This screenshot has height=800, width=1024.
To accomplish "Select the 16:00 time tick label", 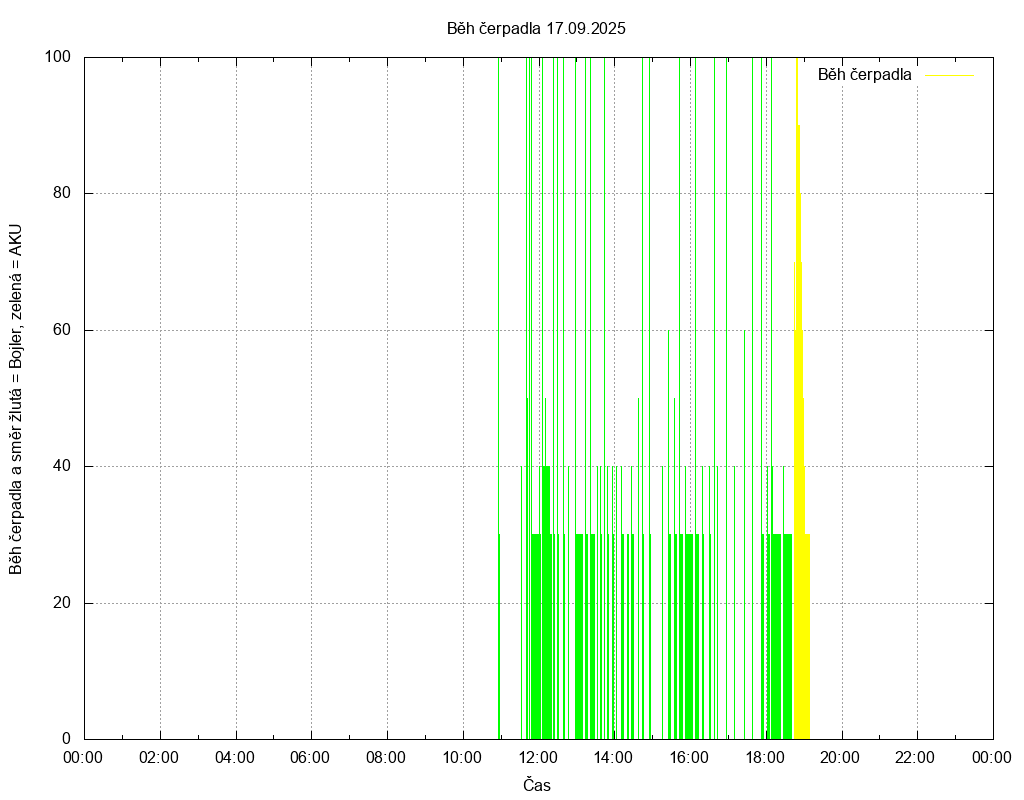I will [x=689, y=757].
